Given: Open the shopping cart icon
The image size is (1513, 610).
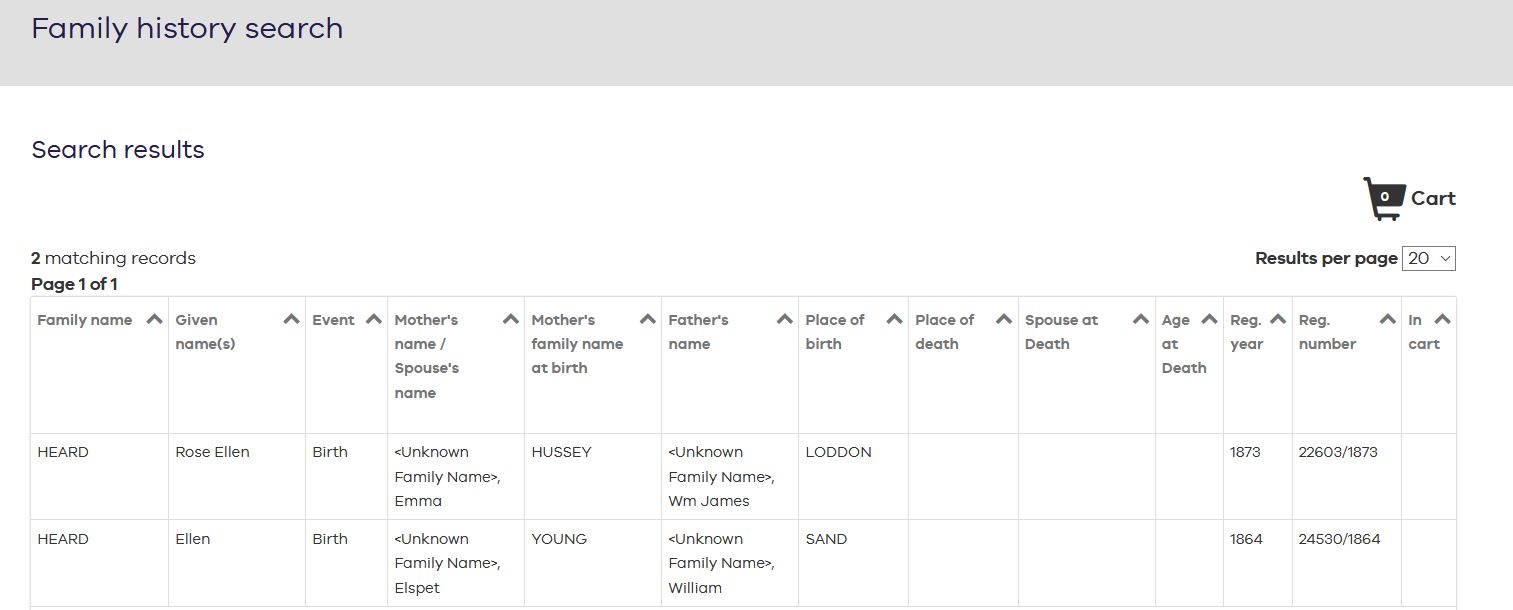Looking at the screenshot, I should pyautogui.click(x=1384, y=198).
